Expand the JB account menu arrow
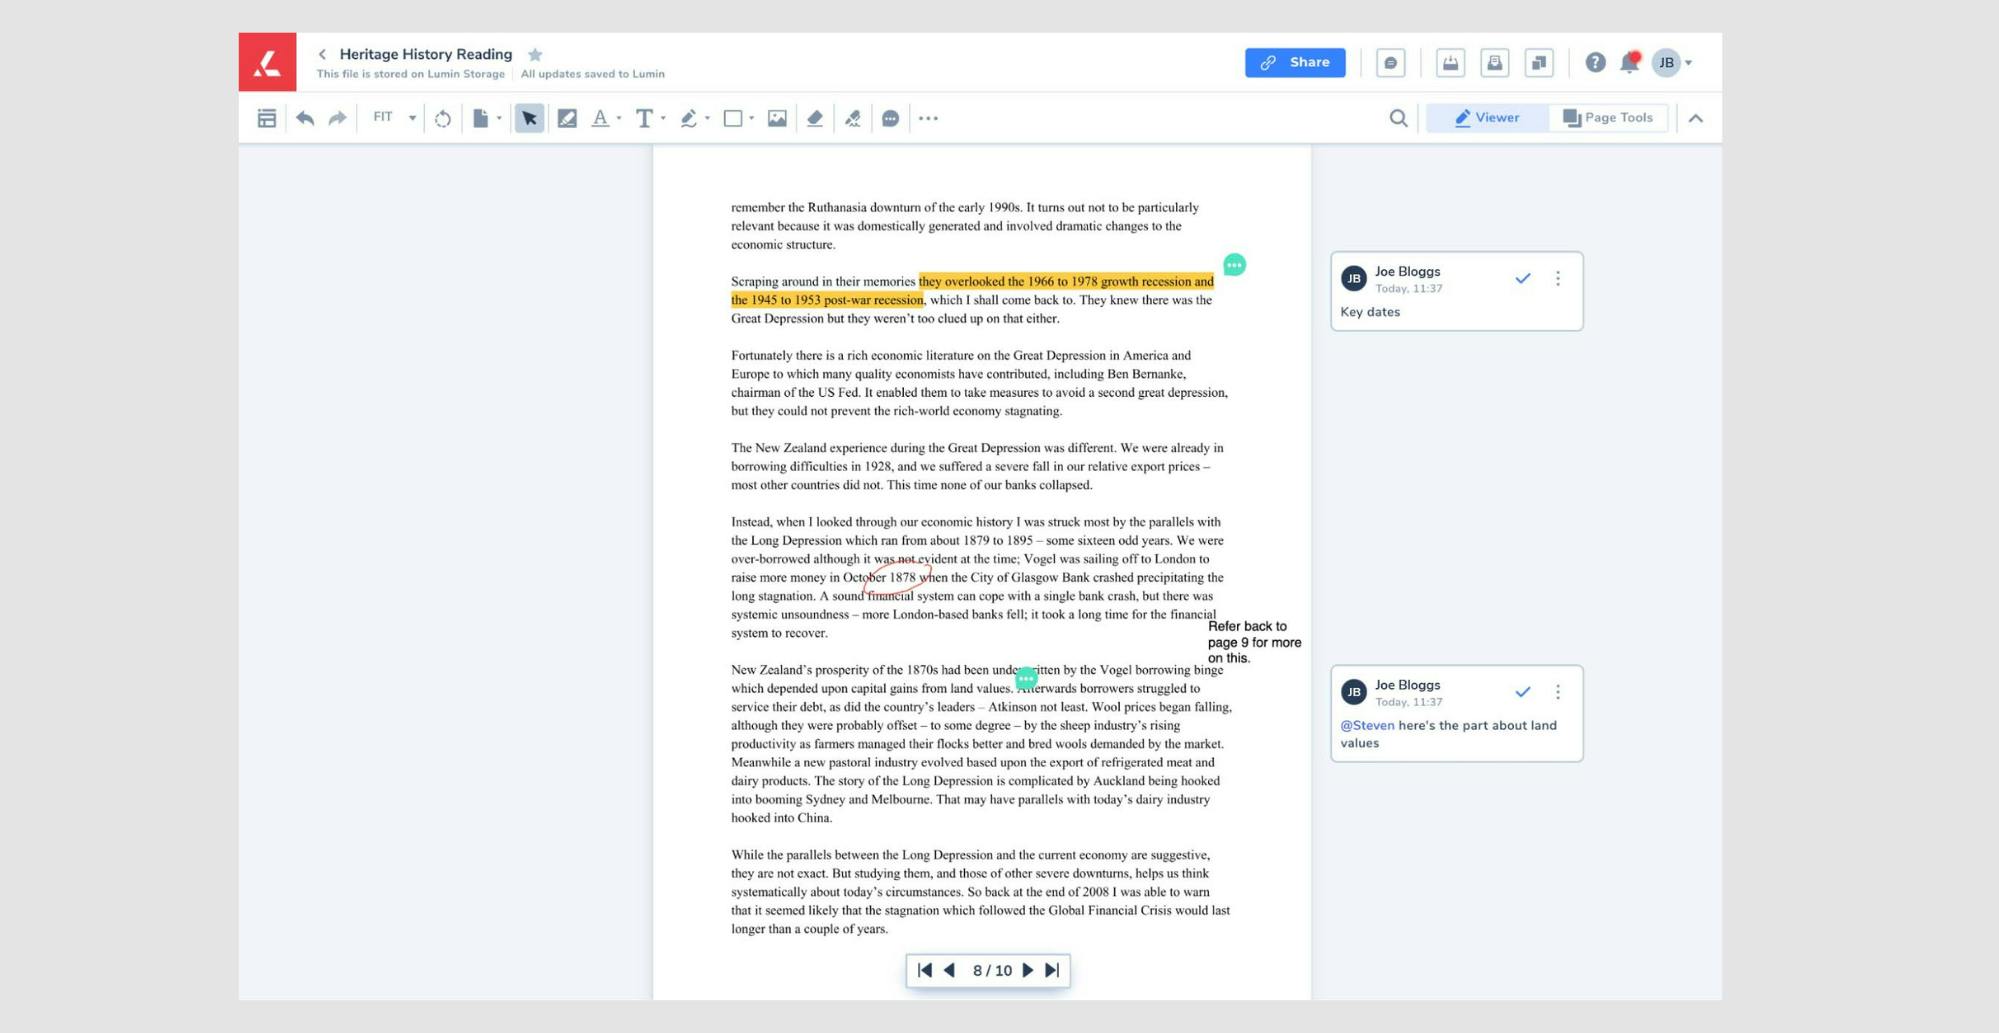This screenshot has width=1999, height=1033. (x=1689, y=63)
